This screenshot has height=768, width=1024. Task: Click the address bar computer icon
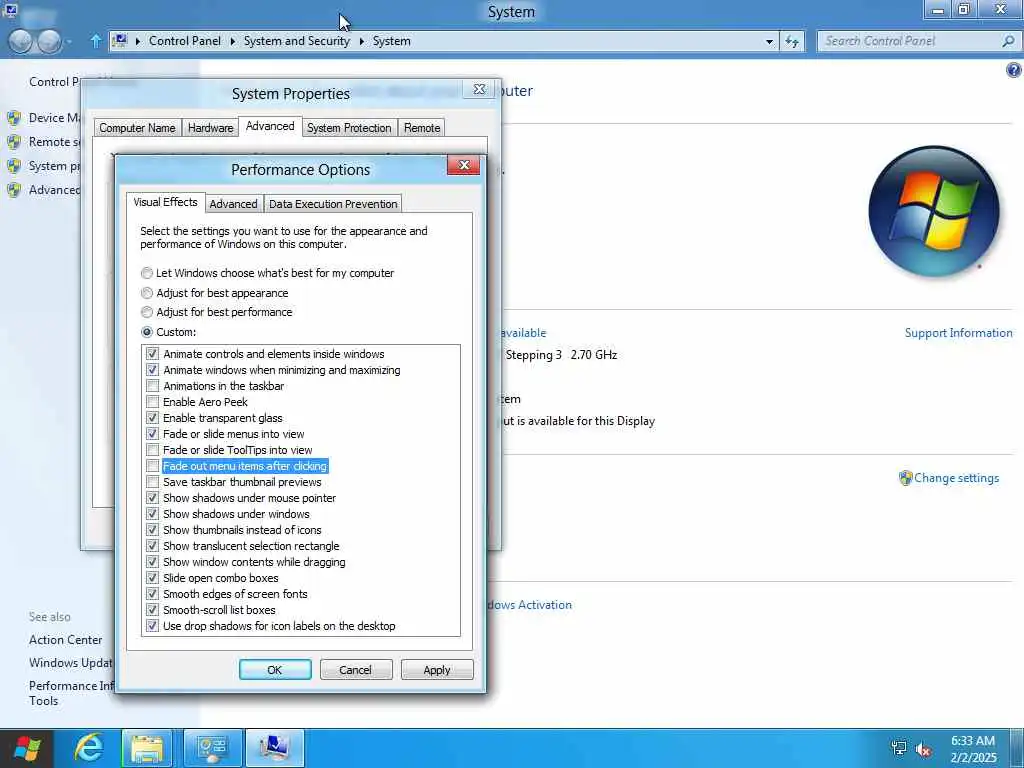(x=120, y=40)
